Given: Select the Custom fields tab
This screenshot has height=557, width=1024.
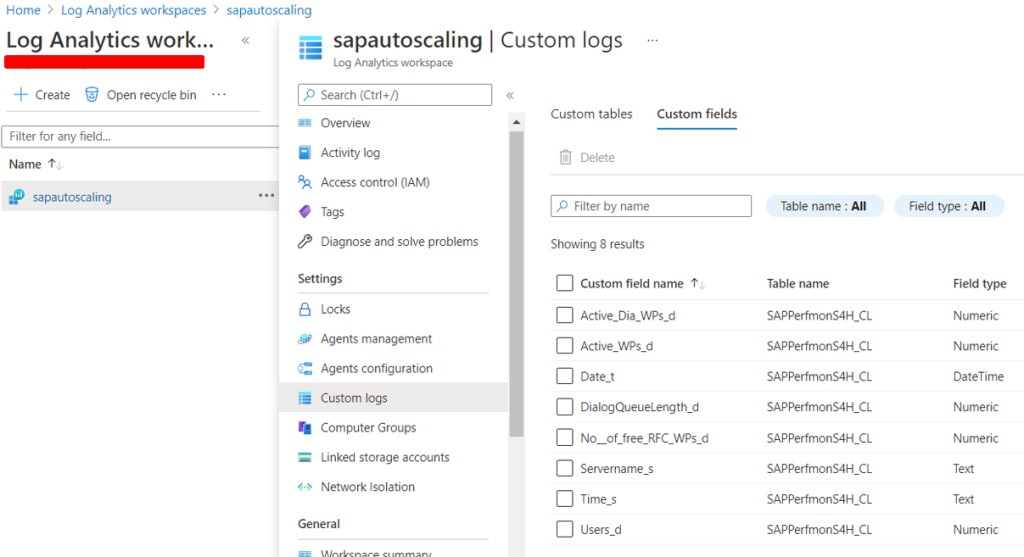Looking at the screenshot, I should tap(697, 114).
